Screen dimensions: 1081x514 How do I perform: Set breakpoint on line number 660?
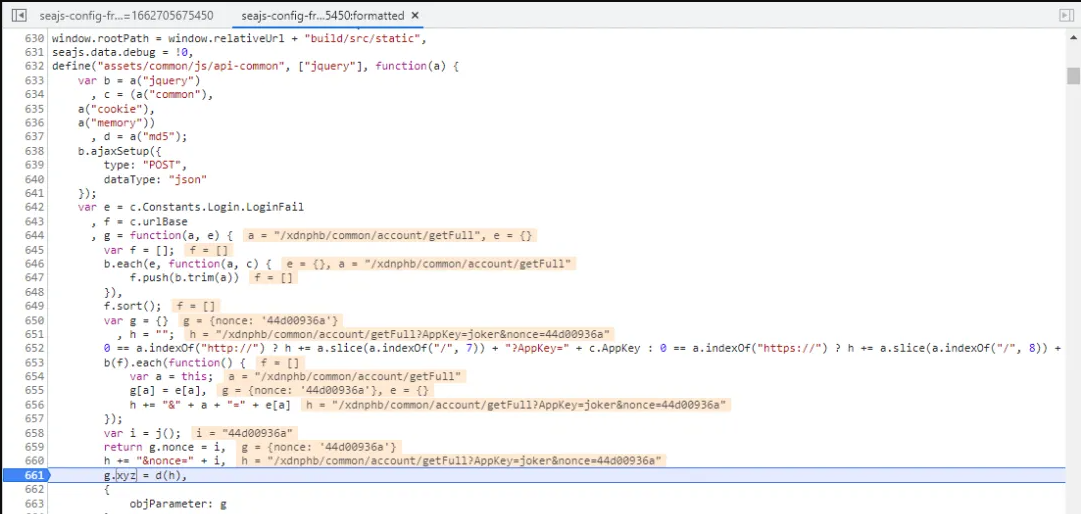pos(34,460)
